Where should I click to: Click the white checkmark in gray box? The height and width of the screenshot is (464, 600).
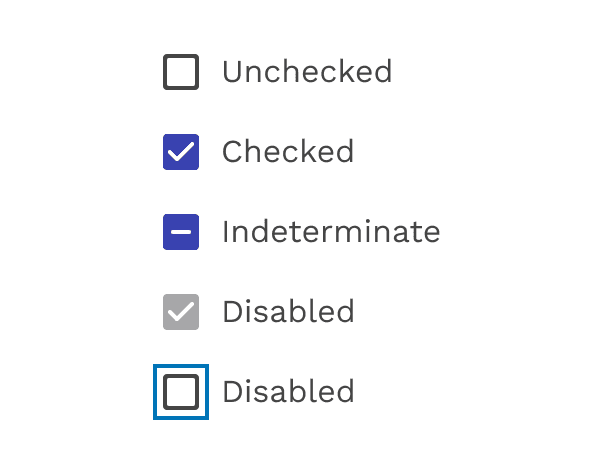181,312
